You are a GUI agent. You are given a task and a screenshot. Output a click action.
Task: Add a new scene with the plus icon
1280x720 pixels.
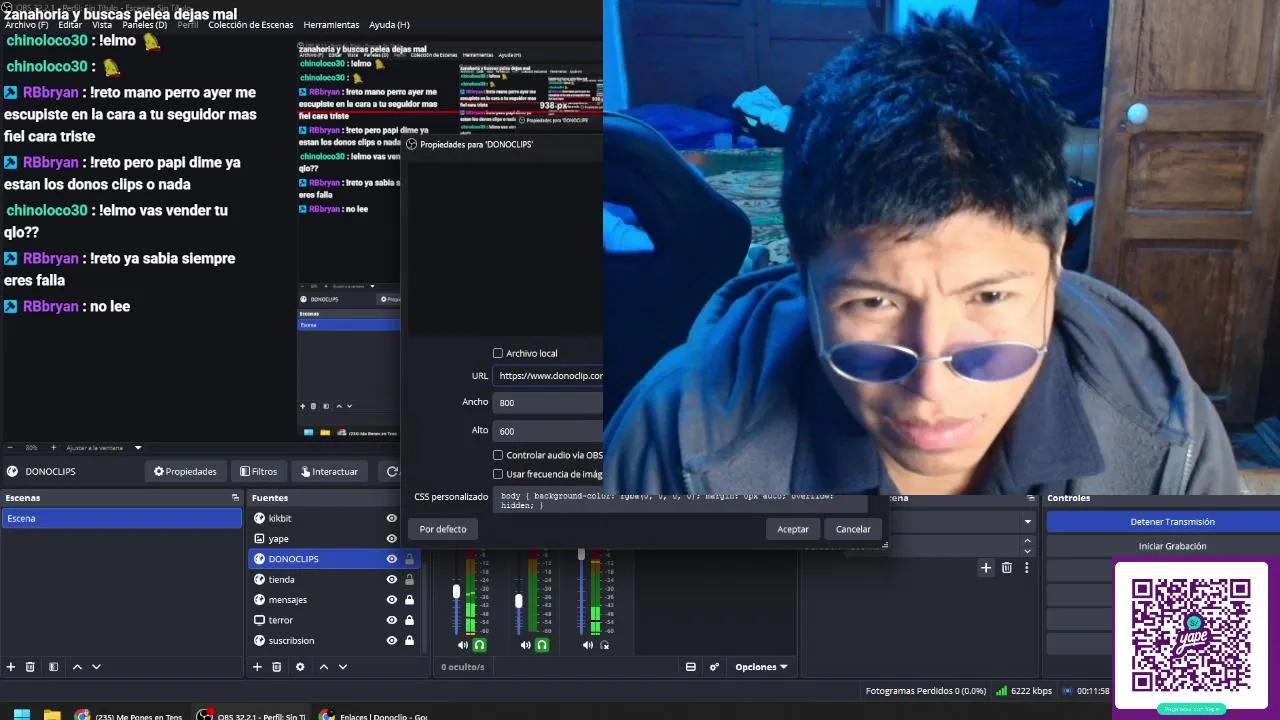[x=11, y=667]
